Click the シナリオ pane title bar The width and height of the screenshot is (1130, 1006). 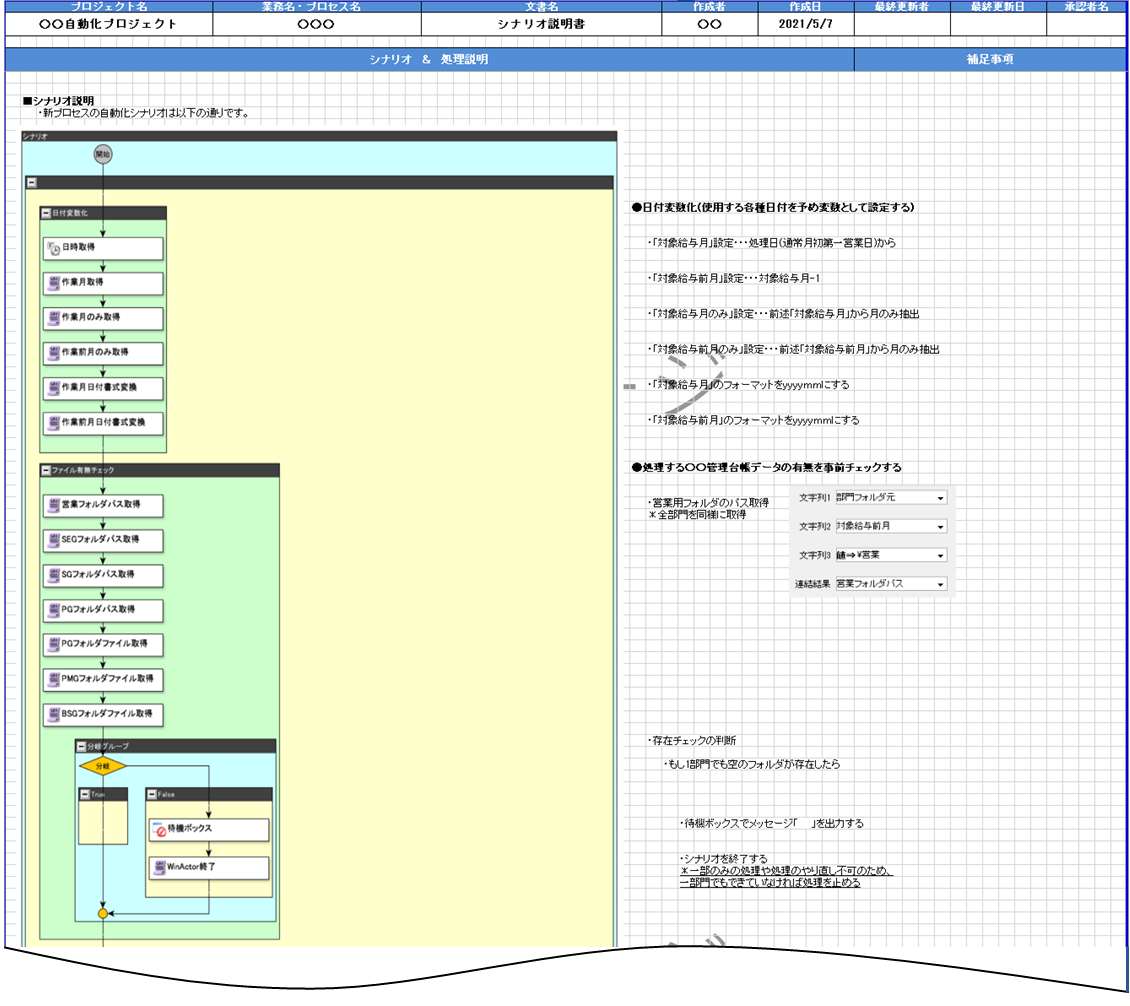(319, 136)
